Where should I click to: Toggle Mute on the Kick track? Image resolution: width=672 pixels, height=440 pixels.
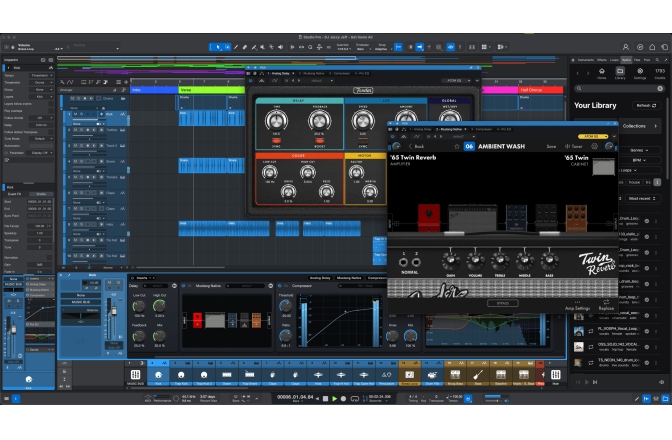tap(75, 114)
